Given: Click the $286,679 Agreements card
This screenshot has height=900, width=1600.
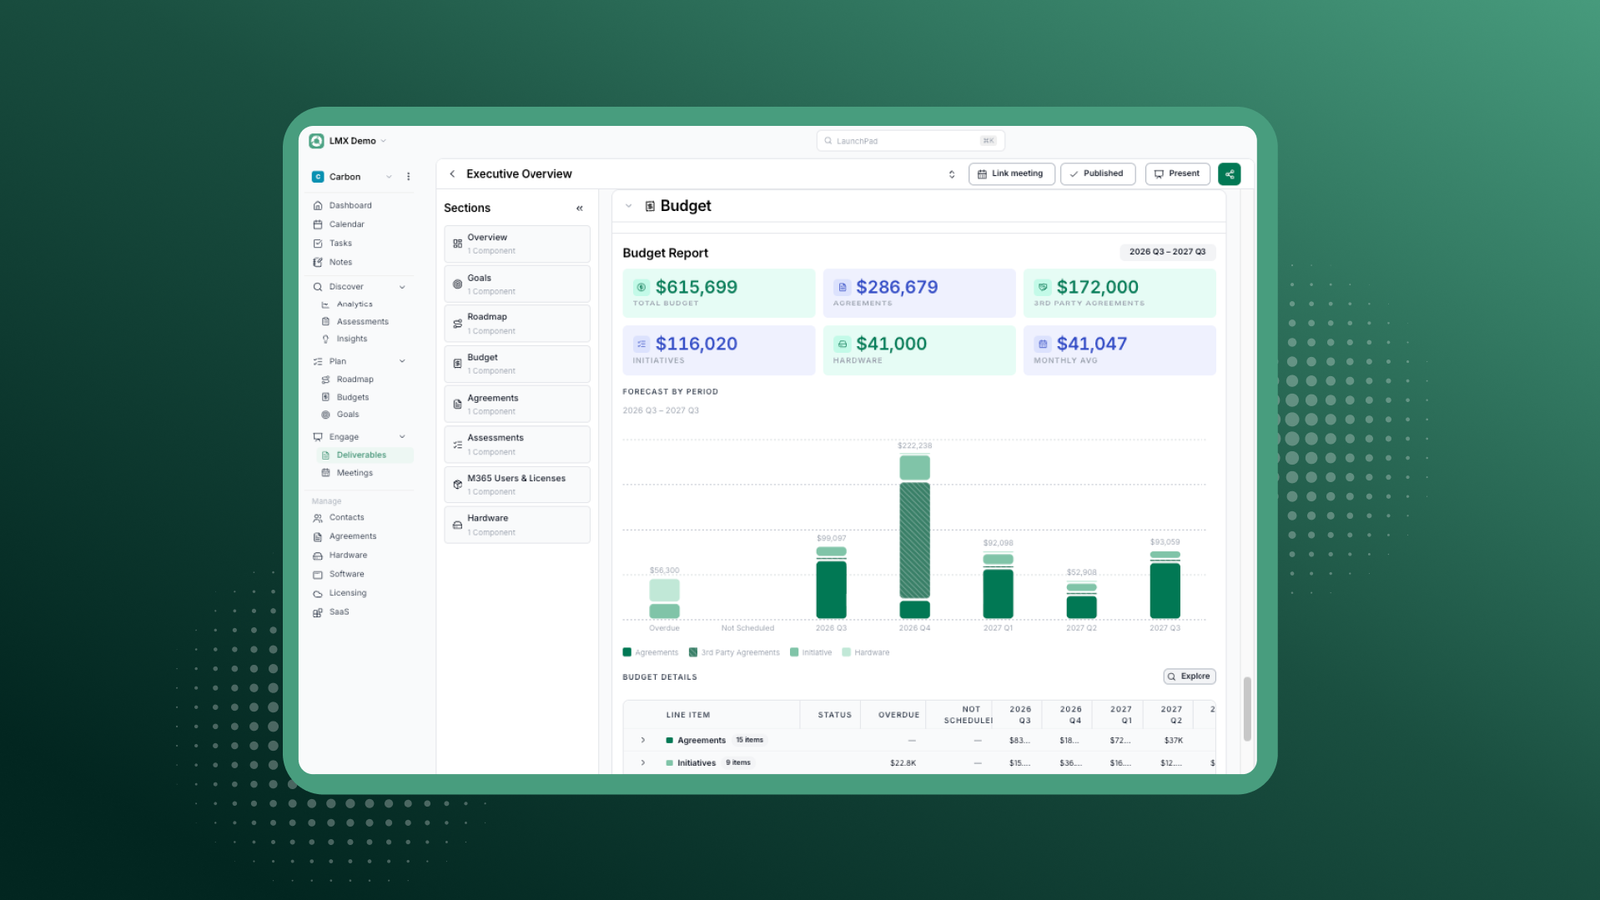Looking at the screenshot, I should click(919, 293).
